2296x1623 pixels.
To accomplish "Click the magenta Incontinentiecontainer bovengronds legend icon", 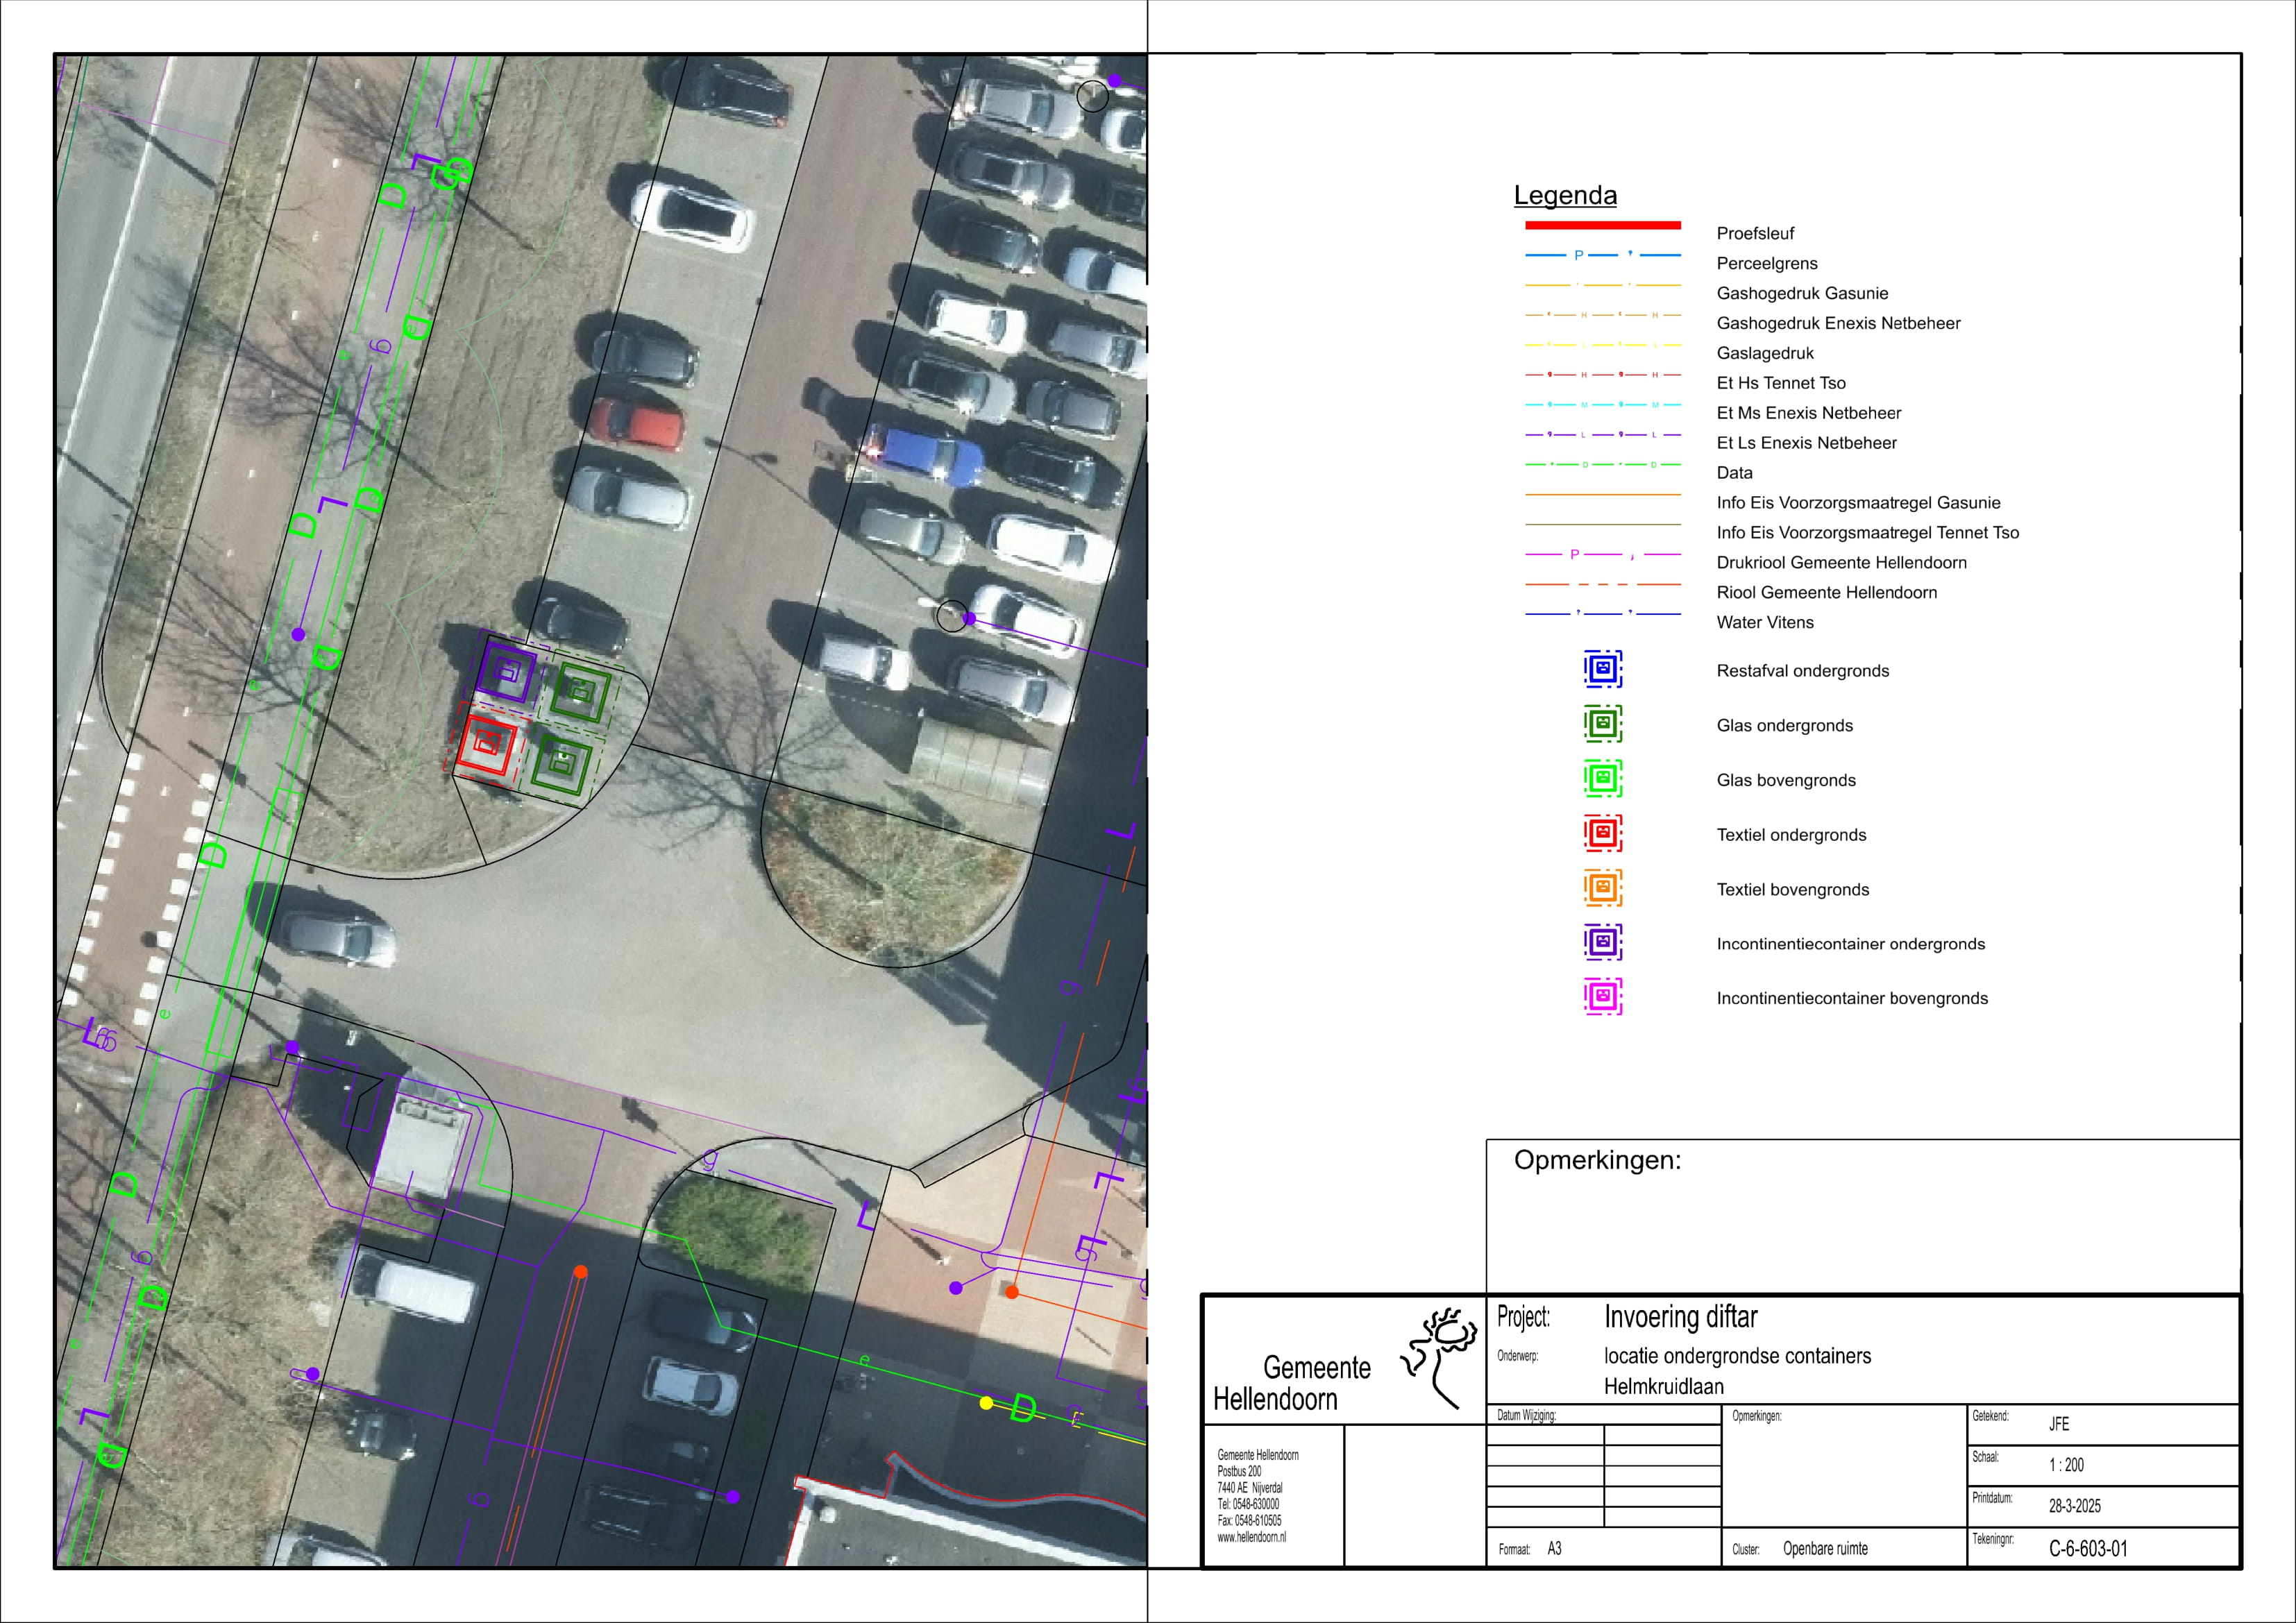I will [1602, 997].
